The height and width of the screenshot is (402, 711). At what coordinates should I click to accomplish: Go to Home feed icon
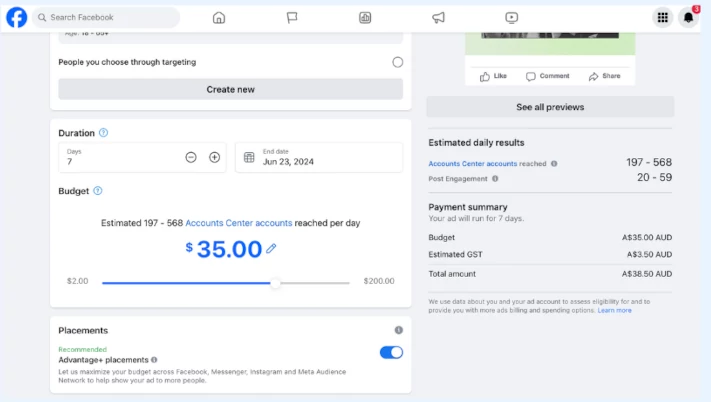click(219, 18)
